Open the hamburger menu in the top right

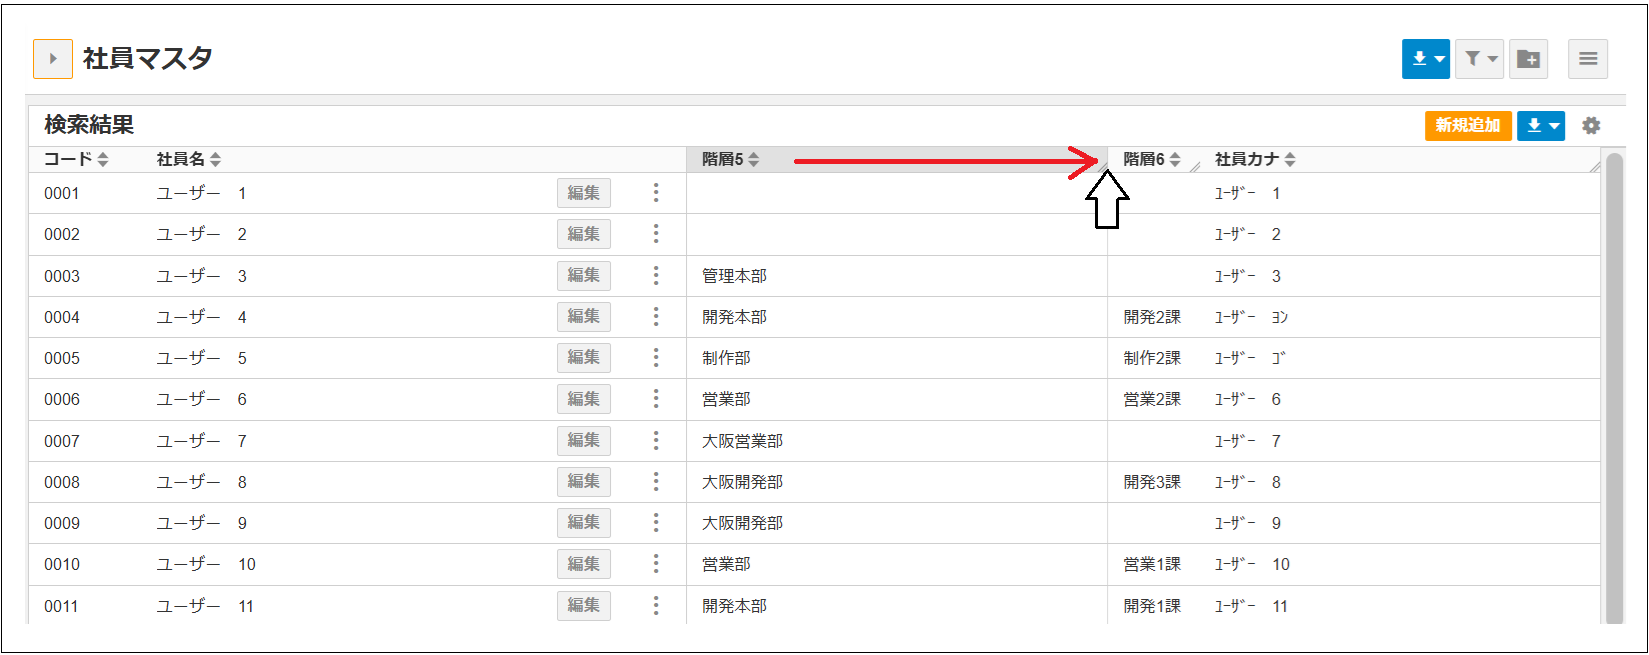1588,59
